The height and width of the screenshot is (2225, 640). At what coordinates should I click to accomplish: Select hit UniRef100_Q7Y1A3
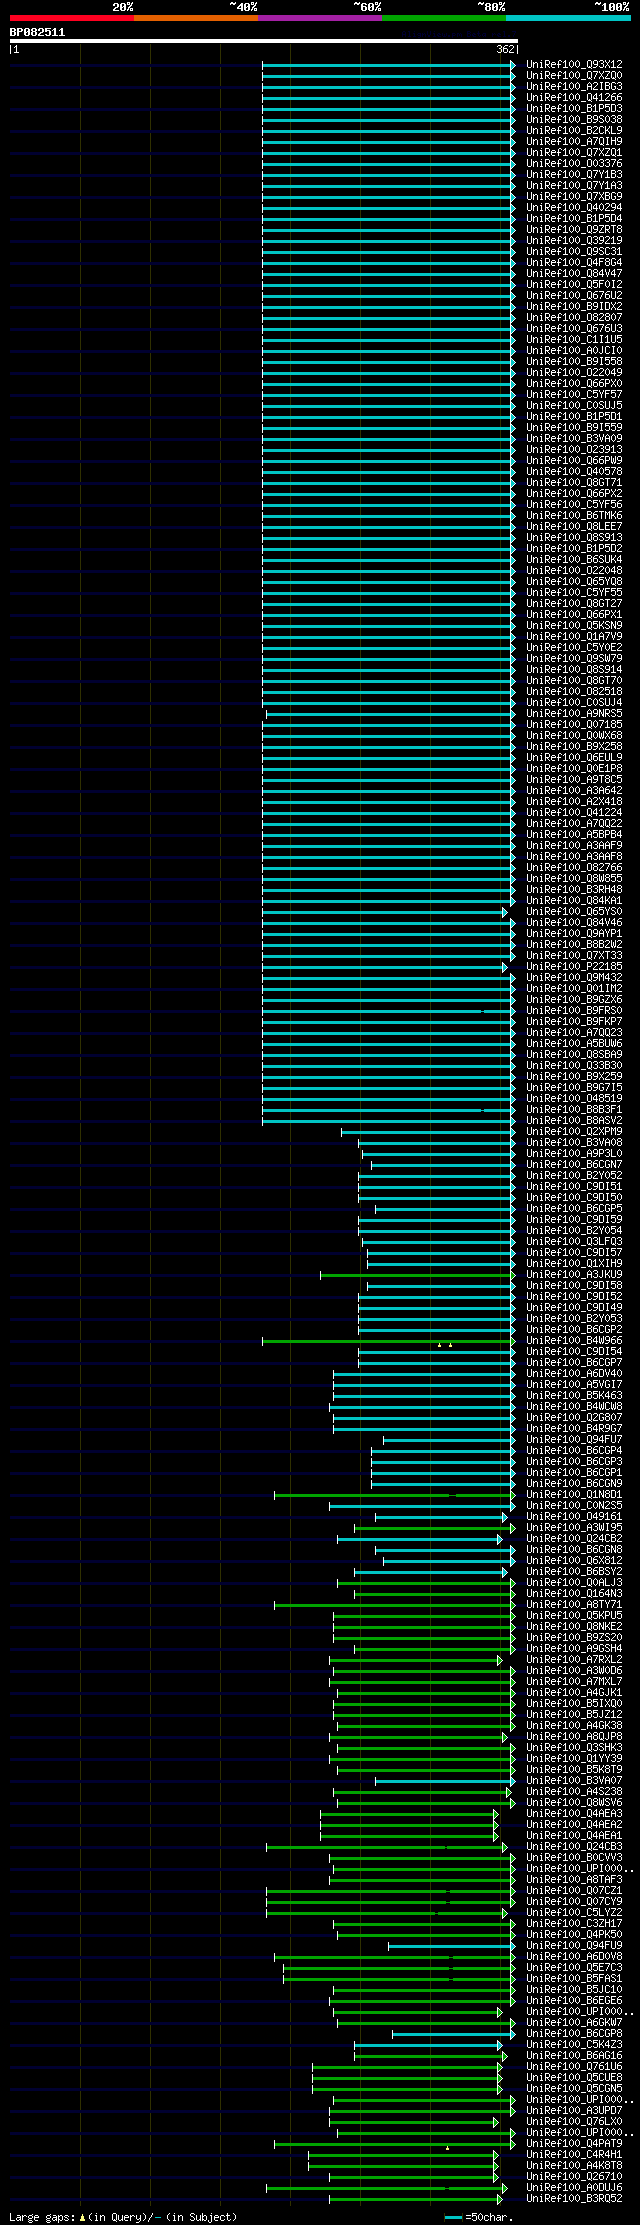click(574, 186)
